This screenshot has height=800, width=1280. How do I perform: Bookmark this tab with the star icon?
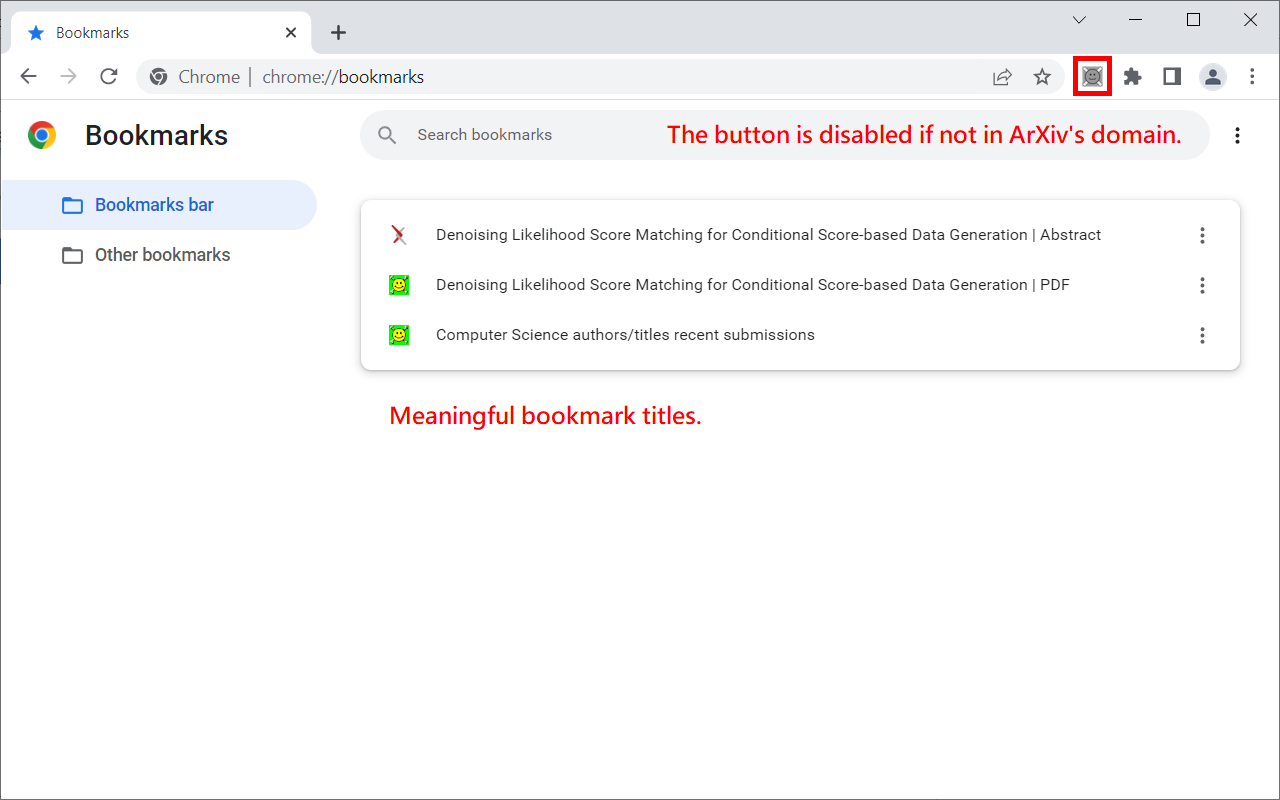(x=1042, y=77)
